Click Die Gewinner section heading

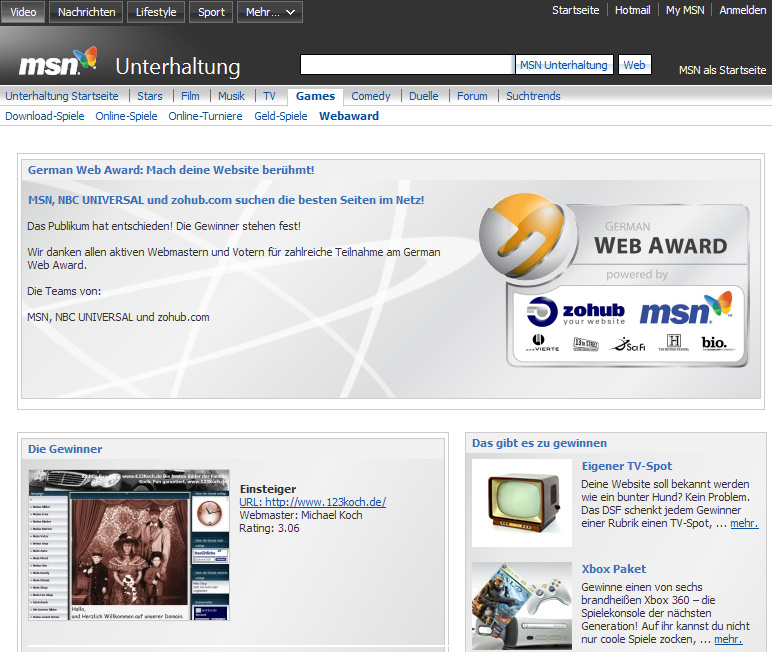point(65,449)
